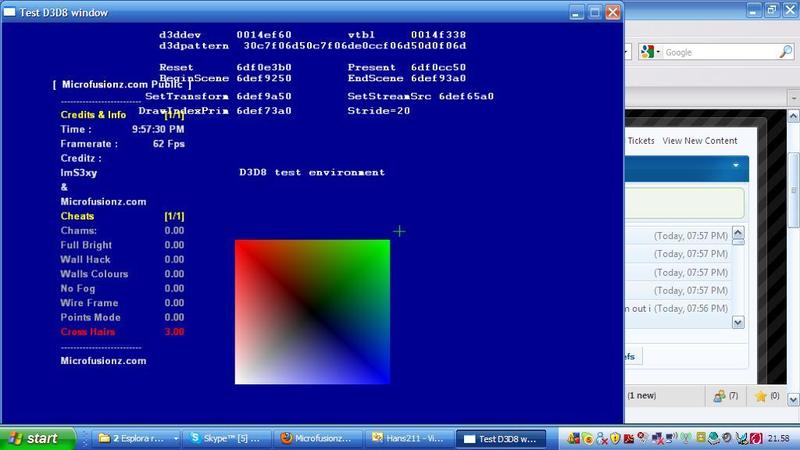This screenshot has width=800, height=450.
Task: Click the D3D8 test environment label
Action: 312,172
